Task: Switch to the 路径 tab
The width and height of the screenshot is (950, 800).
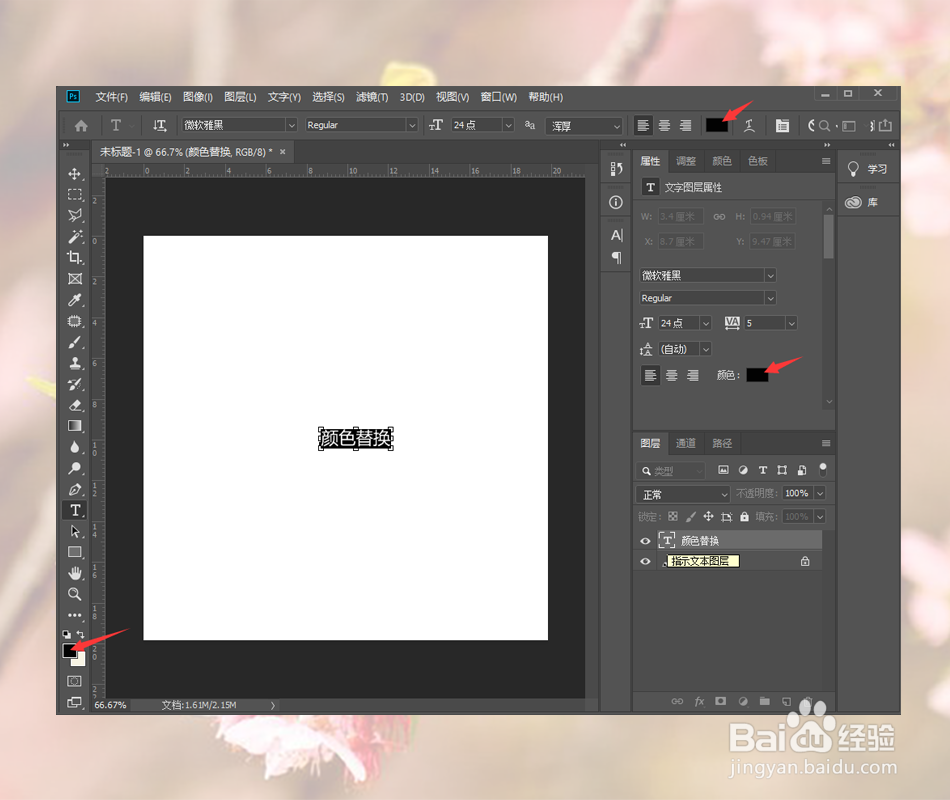Action: (722, 443)
